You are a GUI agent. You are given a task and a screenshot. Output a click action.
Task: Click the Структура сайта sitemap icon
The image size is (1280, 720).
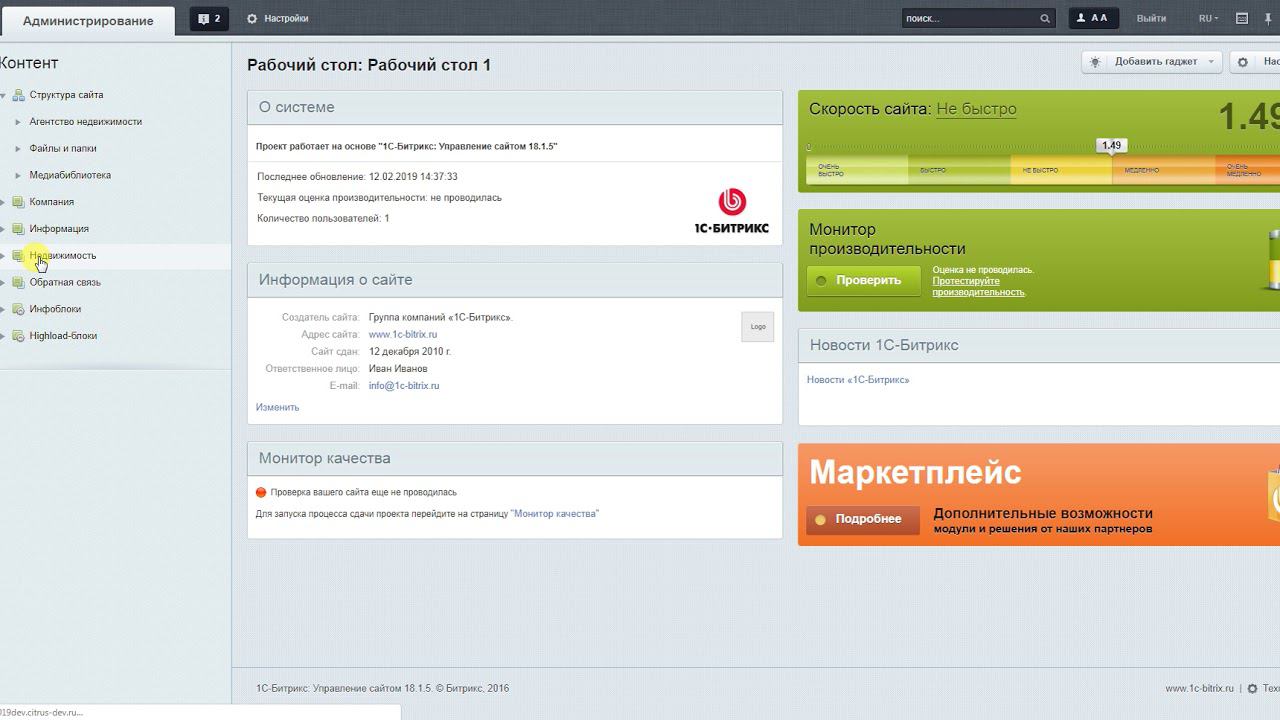[x=18, y=95]
